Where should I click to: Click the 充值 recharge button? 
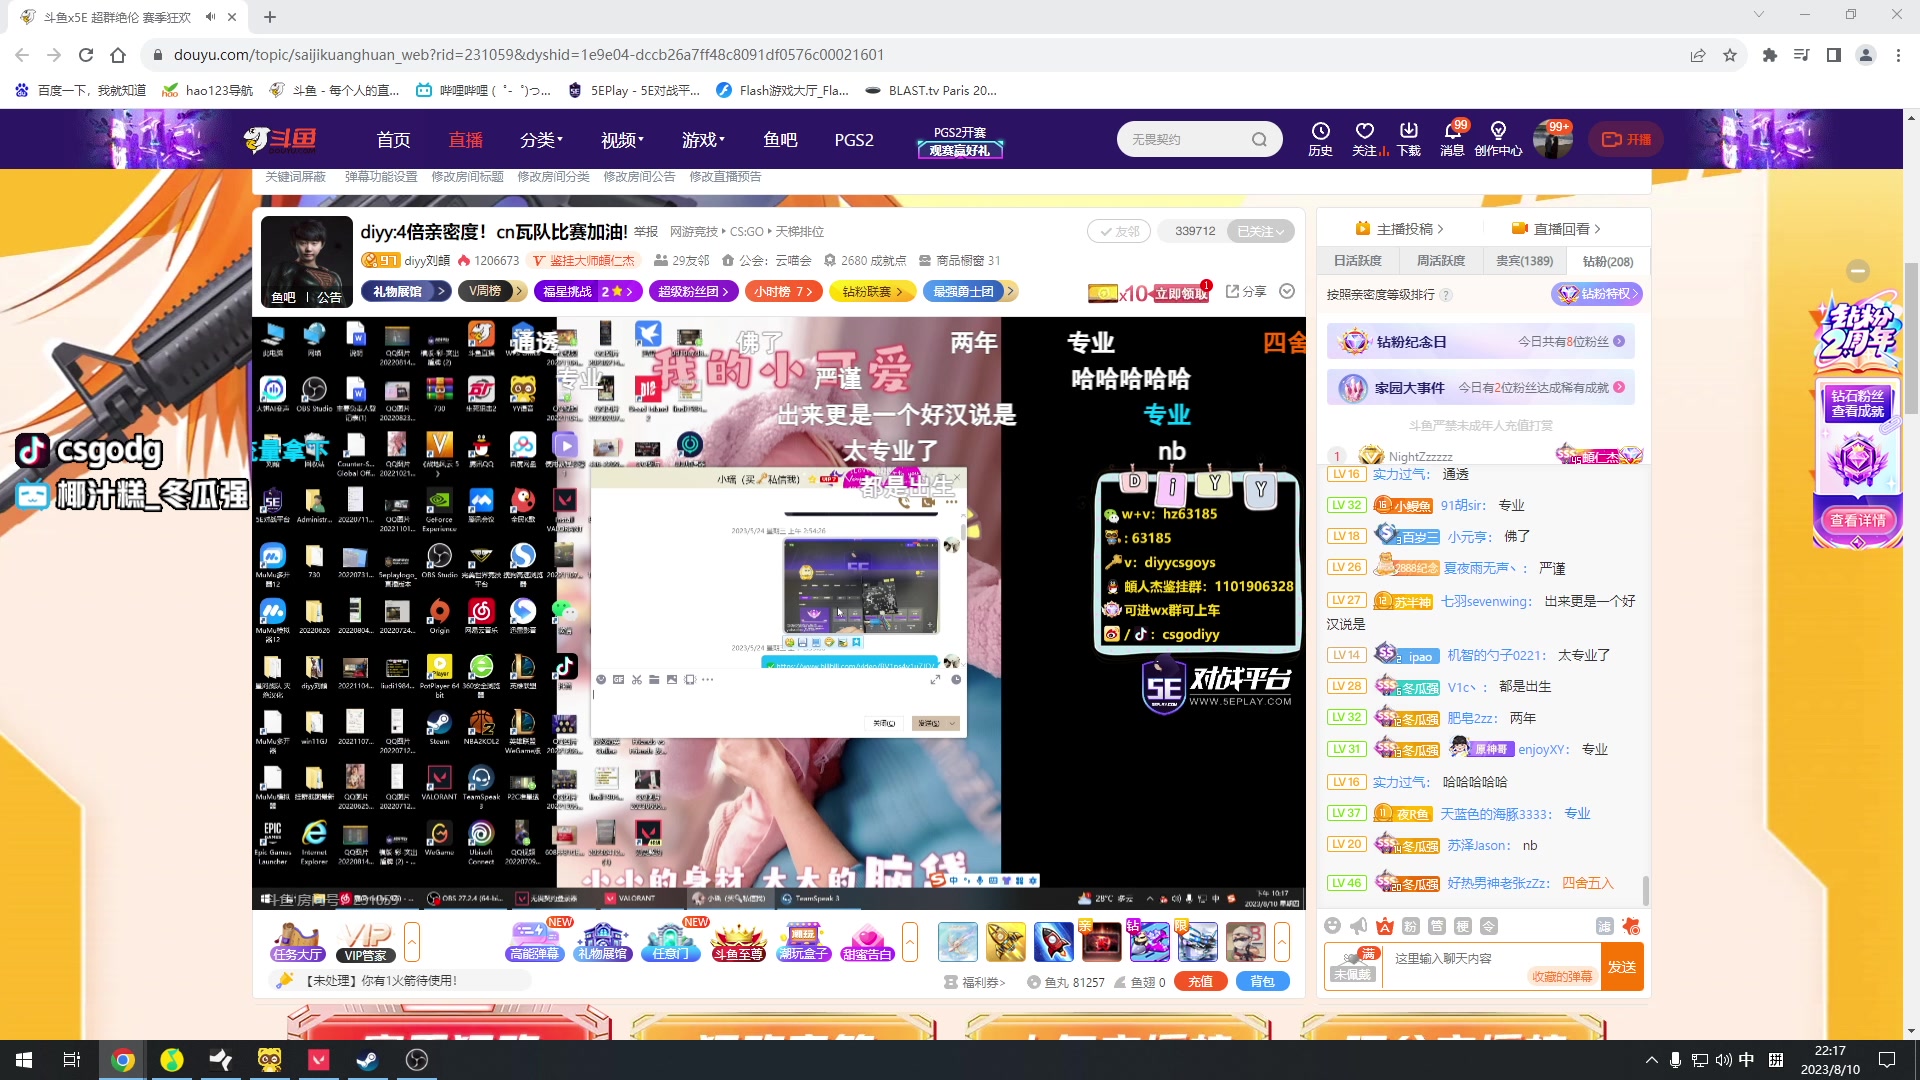click(x=1200, y=982)
